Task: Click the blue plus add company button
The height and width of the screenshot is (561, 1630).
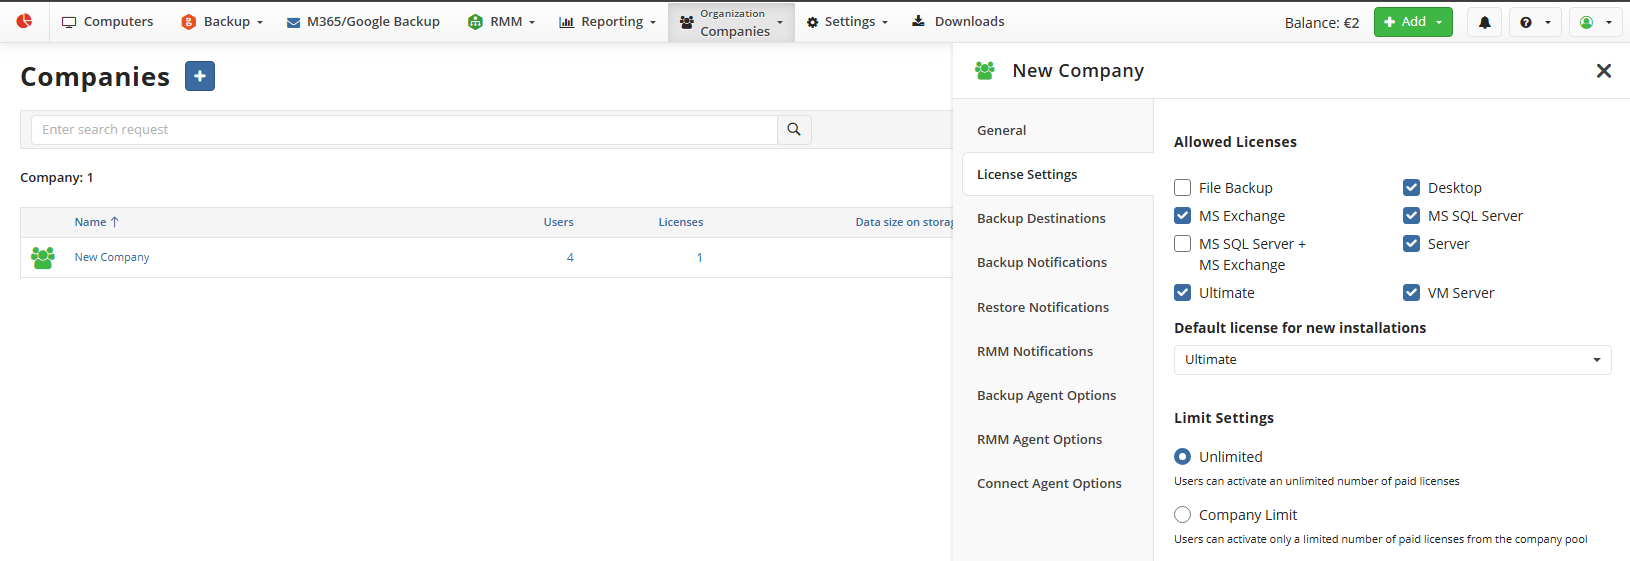Action: [200, 76]
